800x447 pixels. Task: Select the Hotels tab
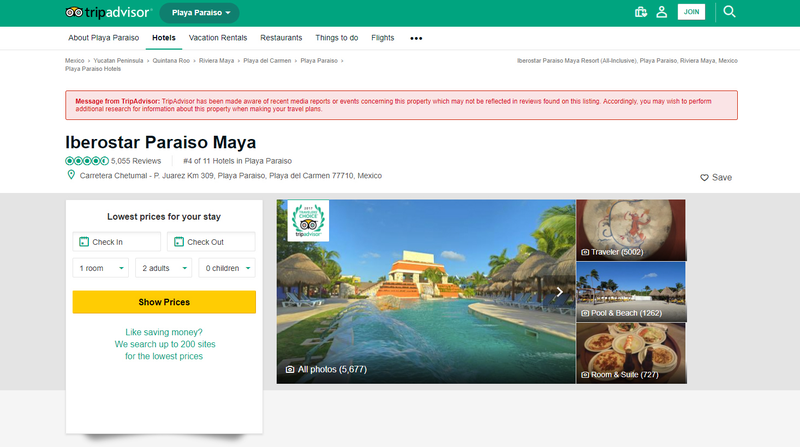(x=164, y=38)
